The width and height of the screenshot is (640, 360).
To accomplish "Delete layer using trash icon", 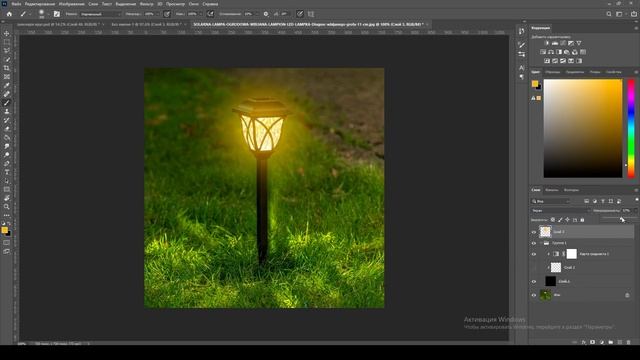I will (629, 342).
